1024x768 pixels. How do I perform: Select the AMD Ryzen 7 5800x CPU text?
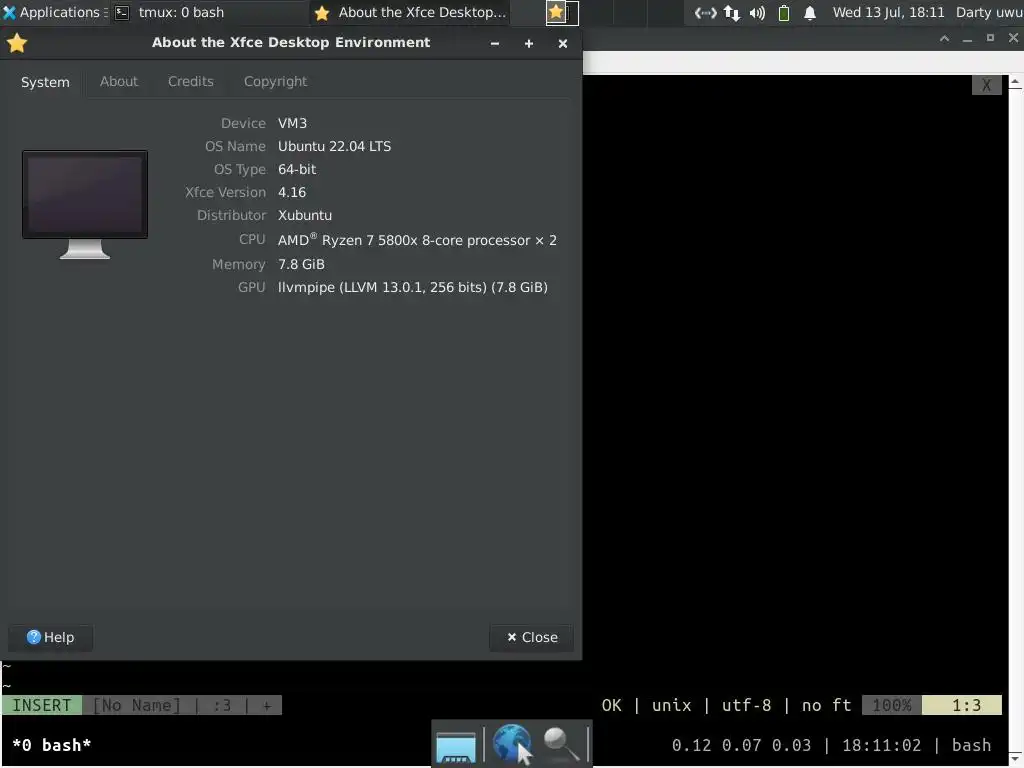click(x=417, y=240)
